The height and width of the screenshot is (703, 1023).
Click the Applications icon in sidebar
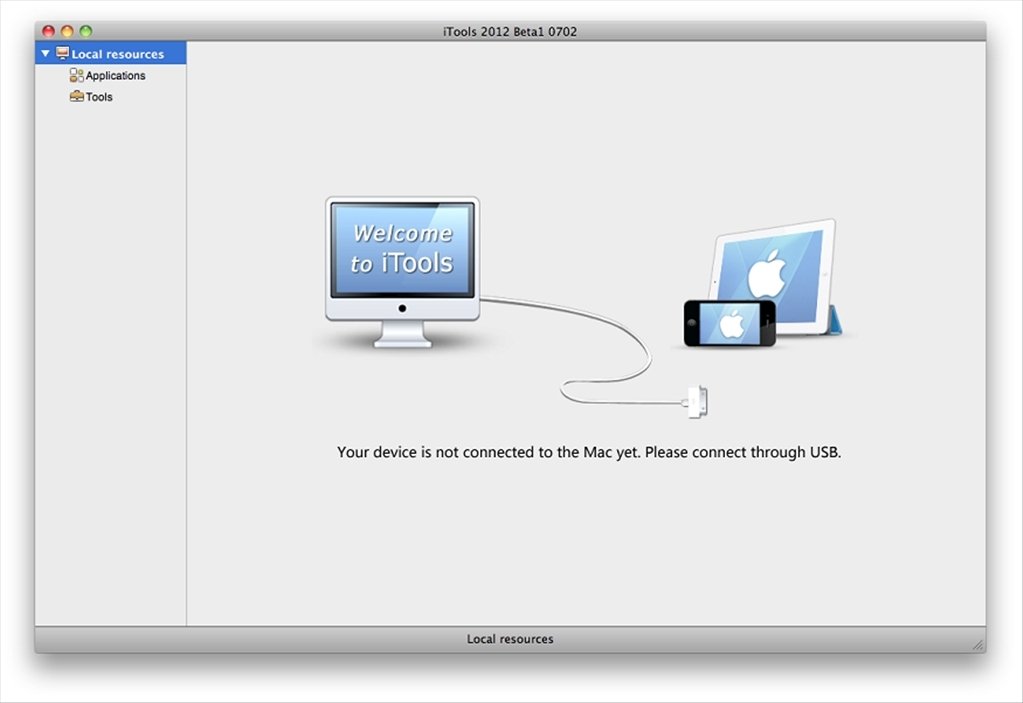[76, 76]
